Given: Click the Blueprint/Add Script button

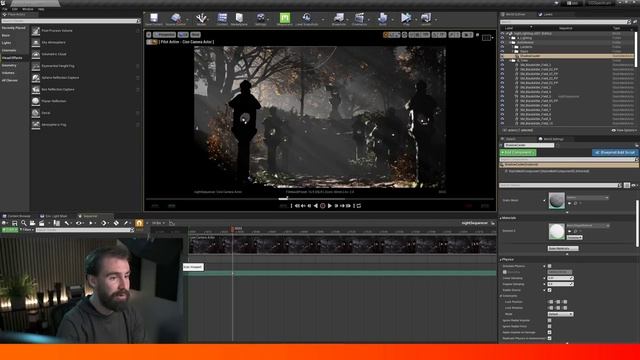Looking at the screenshot, I should (x=615, y=153).
